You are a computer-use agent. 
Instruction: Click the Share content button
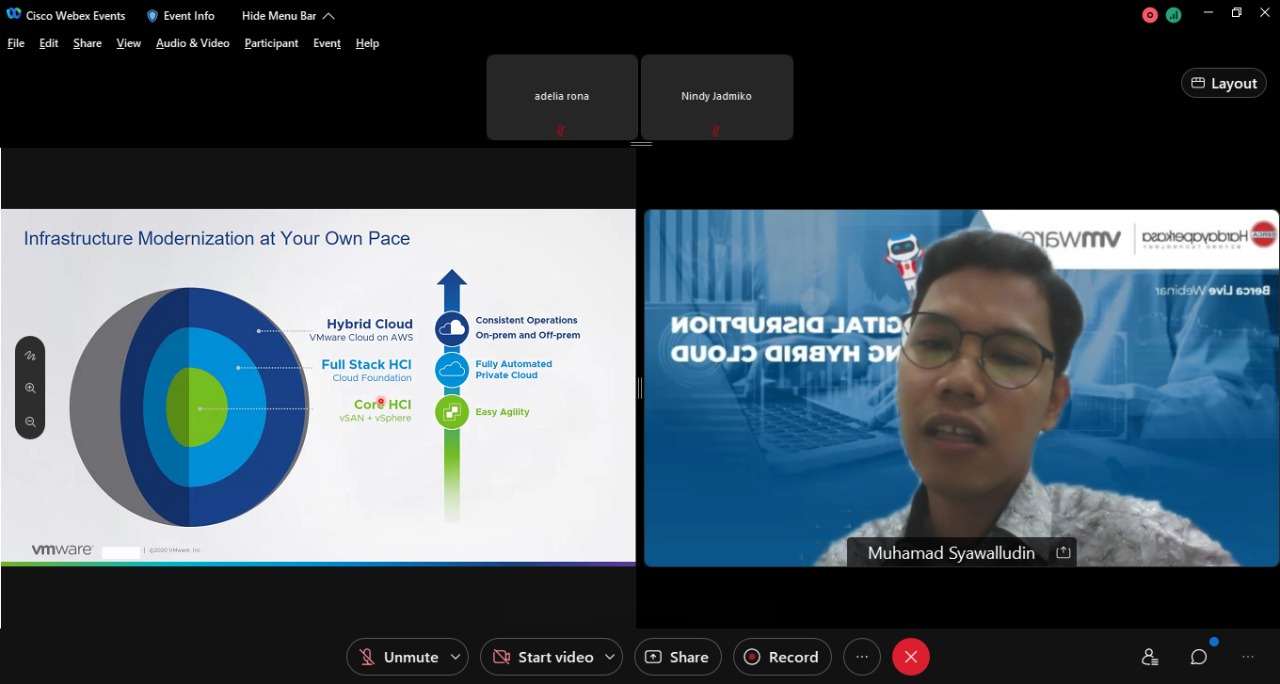click(678, 657)
